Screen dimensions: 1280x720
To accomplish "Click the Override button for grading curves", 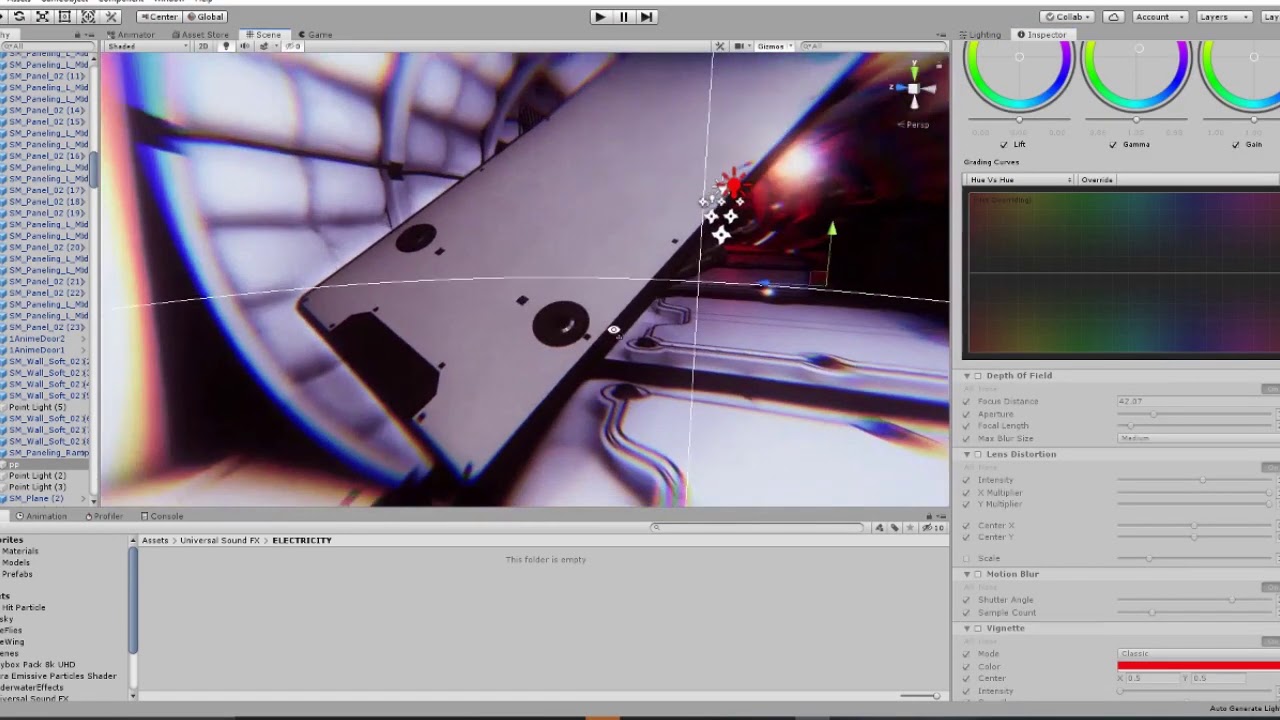I will click(x=1097, y=180).
